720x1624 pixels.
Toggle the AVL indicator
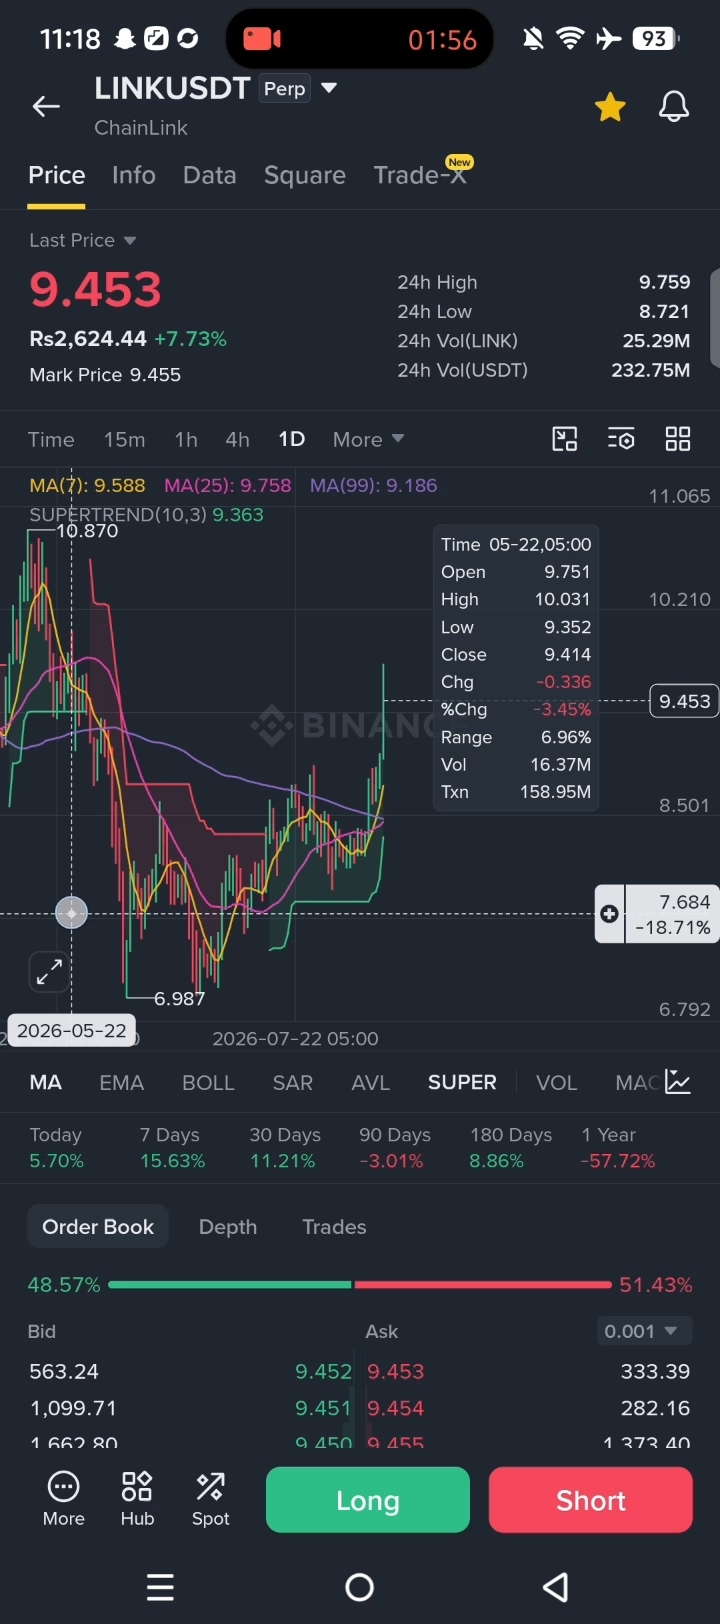pos(371,1082)
